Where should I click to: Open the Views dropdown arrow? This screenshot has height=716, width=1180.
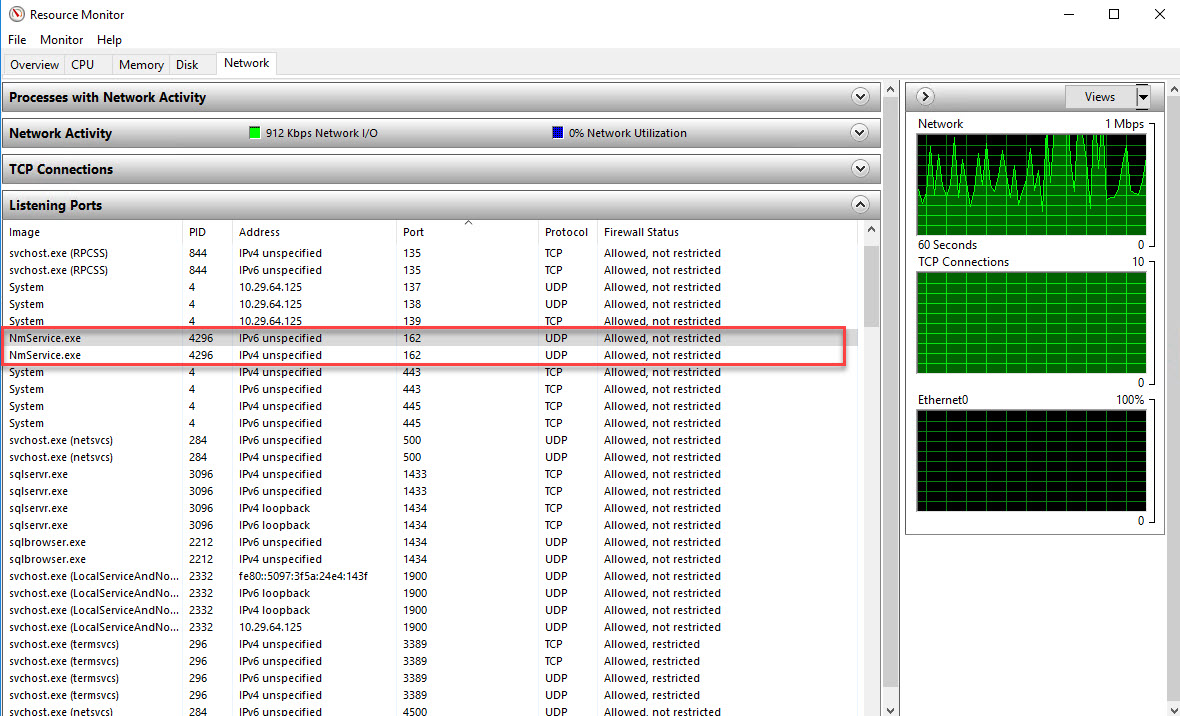(x=1143, y=96)
